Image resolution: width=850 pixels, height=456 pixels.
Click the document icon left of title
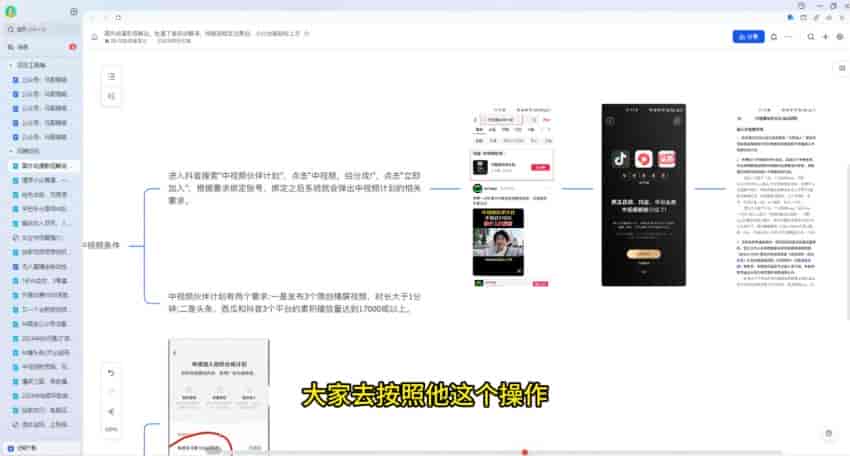point(94,36)
